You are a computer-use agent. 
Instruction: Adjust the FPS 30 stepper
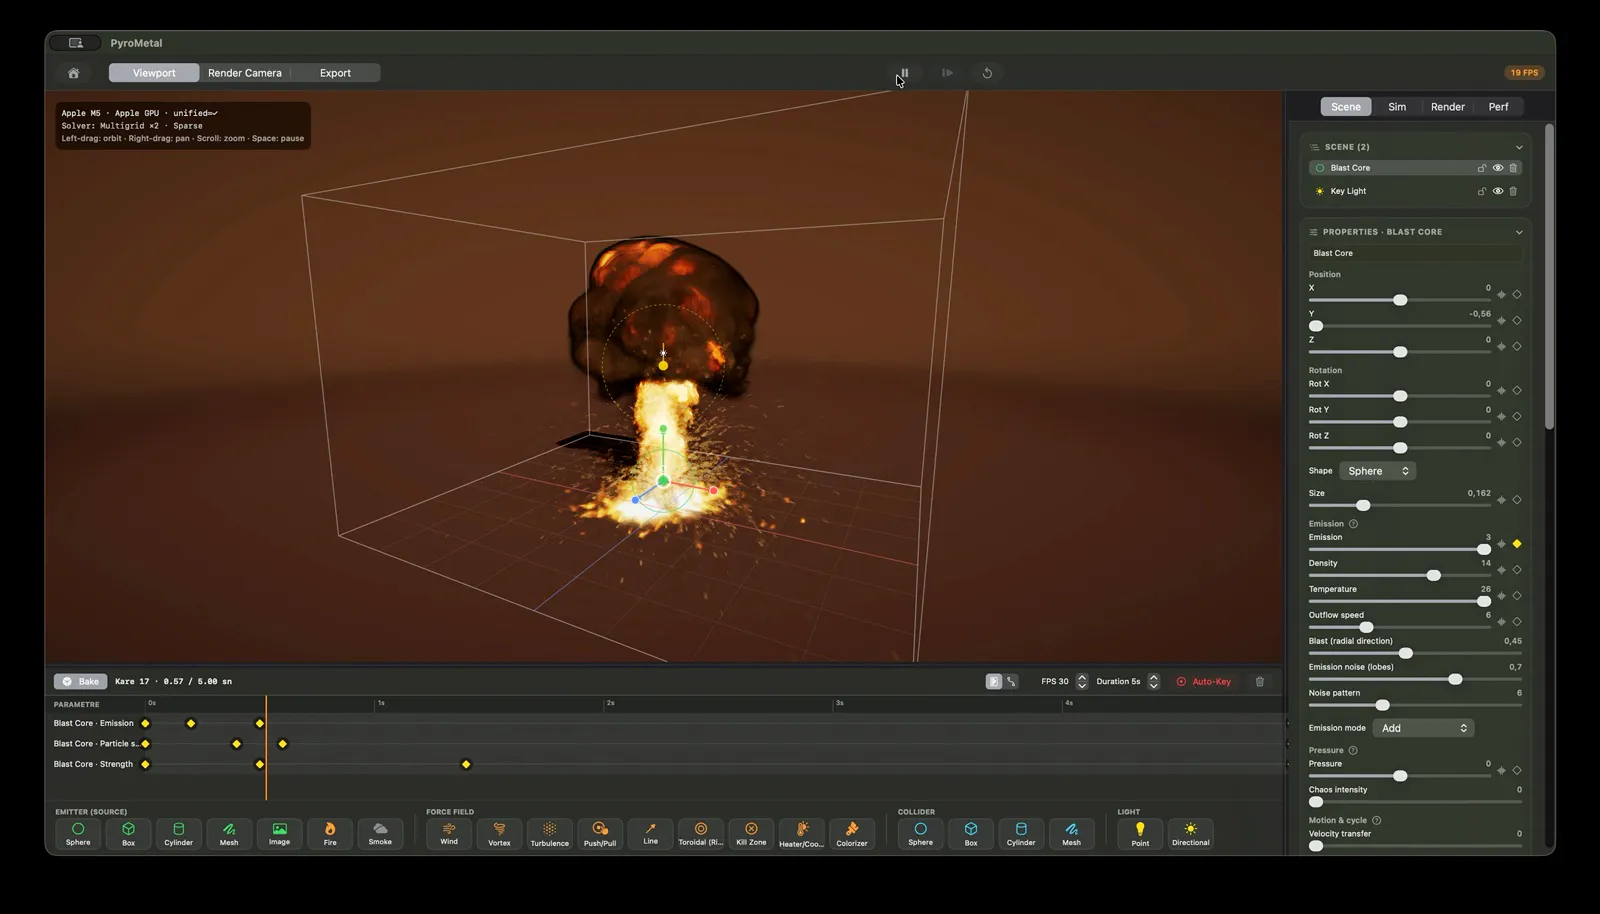1082,682
